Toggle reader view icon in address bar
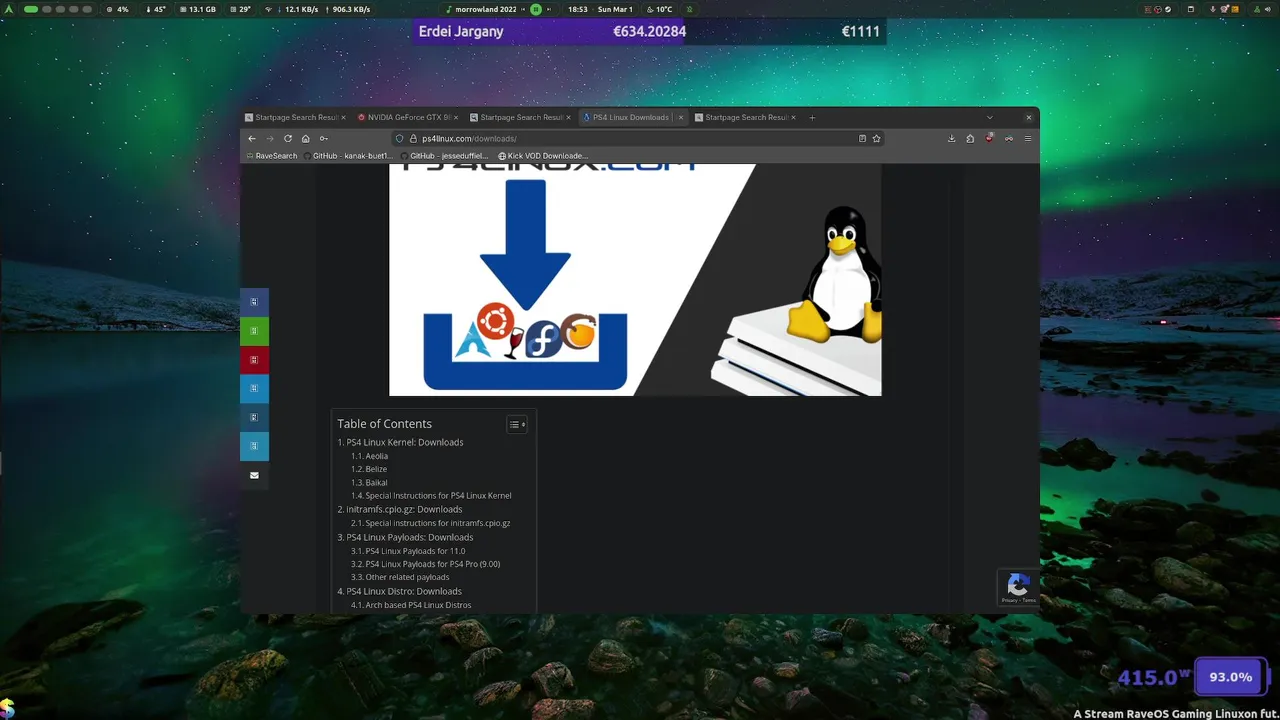This screenshot has height=720, width=1280. (x=862, y=138)
